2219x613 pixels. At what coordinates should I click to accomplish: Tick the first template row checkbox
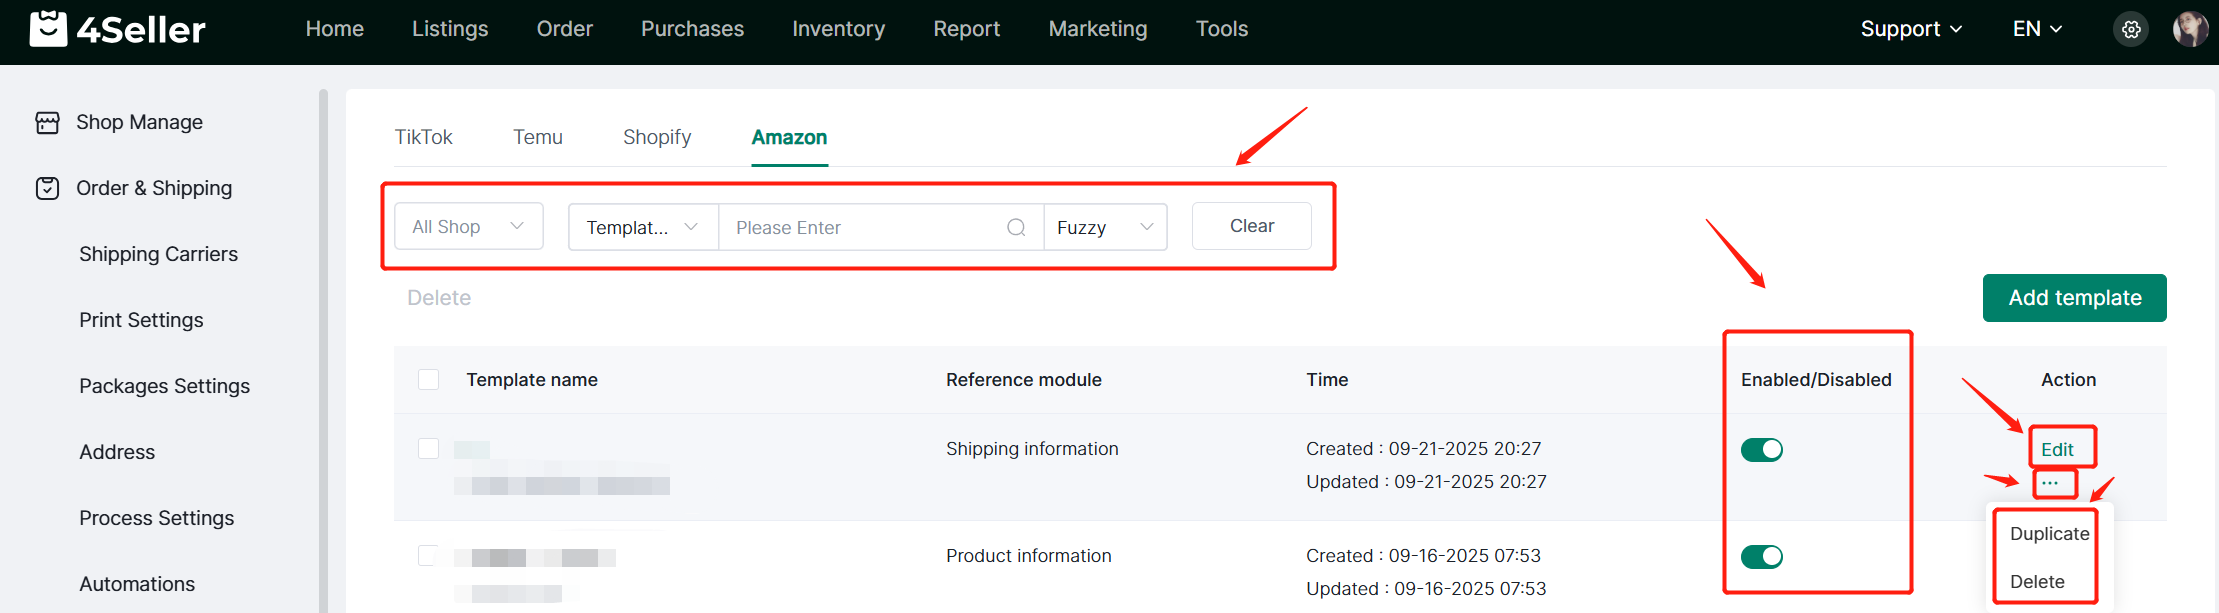[x=429, y=448]
